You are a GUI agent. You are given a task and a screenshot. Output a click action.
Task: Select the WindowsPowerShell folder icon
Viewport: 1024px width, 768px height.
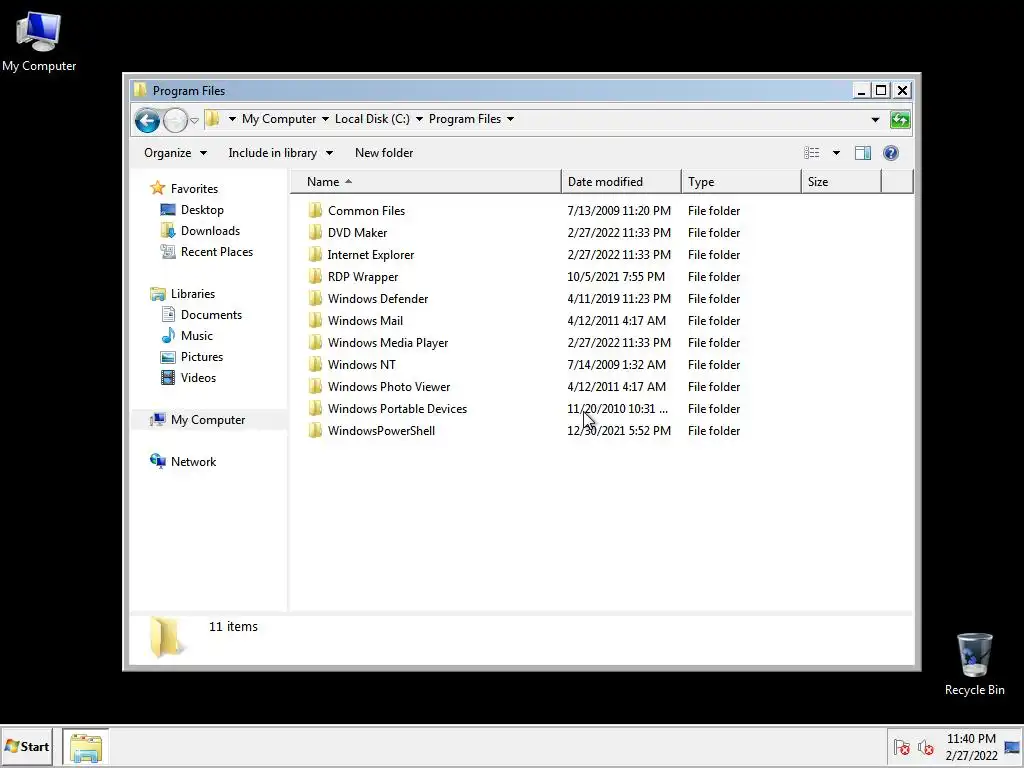315,430
